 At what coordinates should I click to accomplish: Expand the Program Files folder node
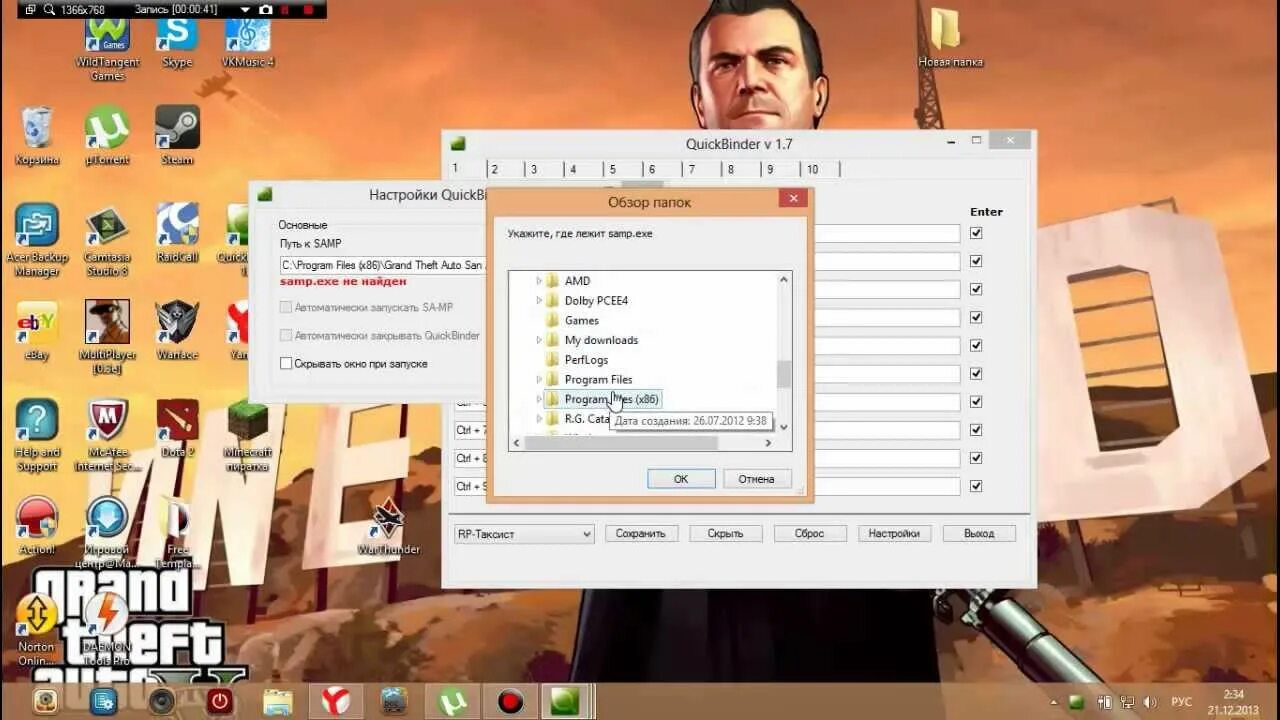point(539,379)
